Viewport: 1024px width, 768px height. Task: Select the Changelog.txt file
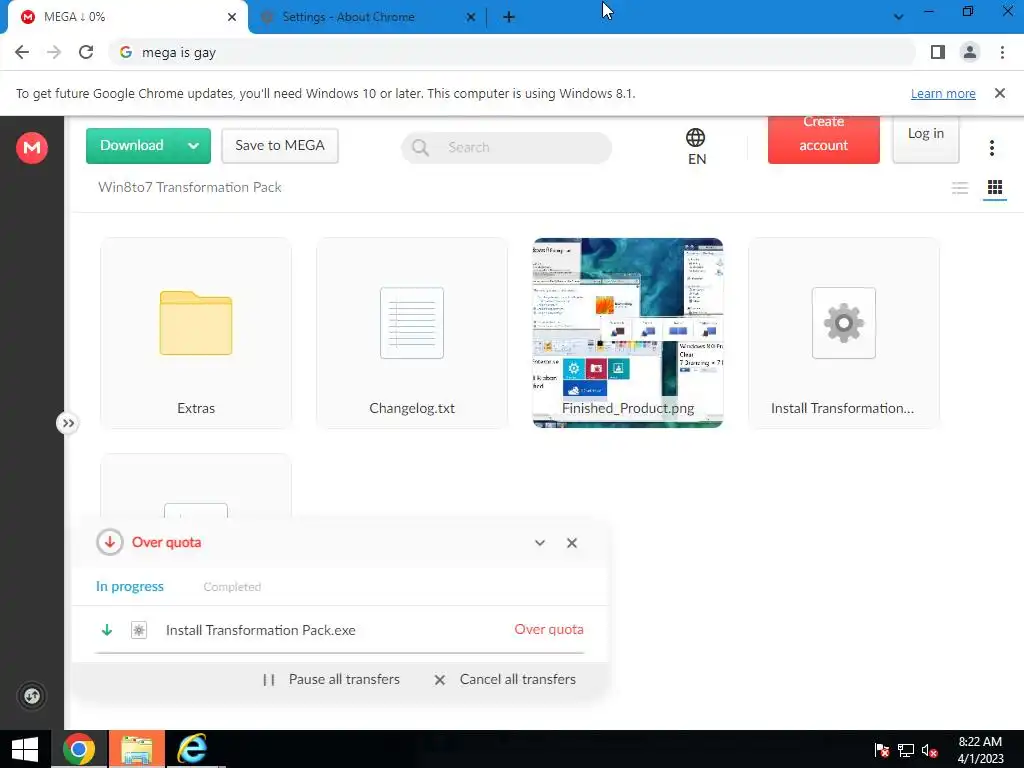click(412, 333)
